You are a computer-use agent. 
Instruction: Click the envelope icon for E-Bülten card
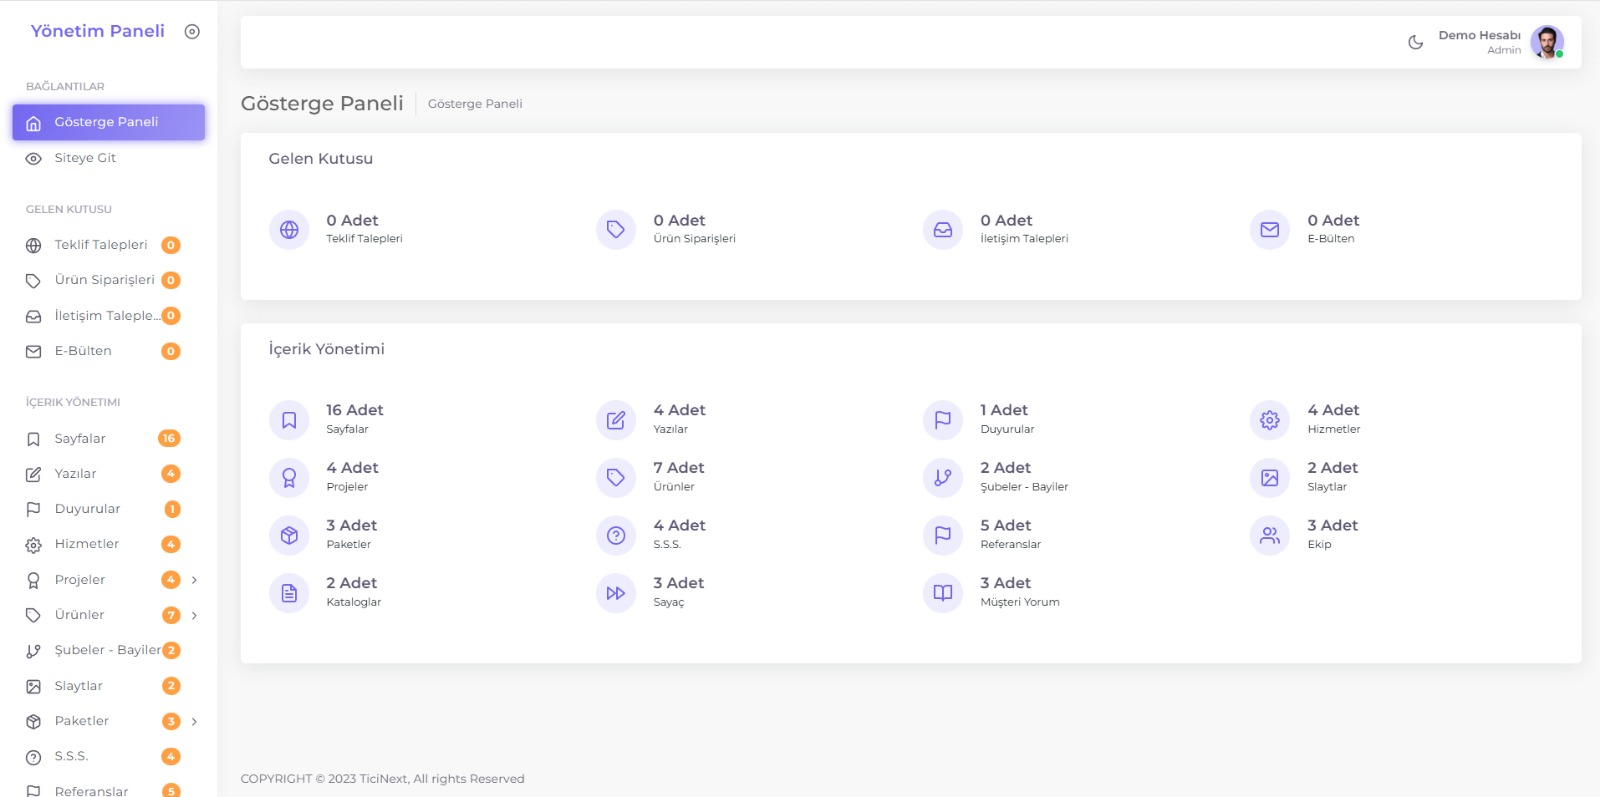click(x=1269, y=230)
